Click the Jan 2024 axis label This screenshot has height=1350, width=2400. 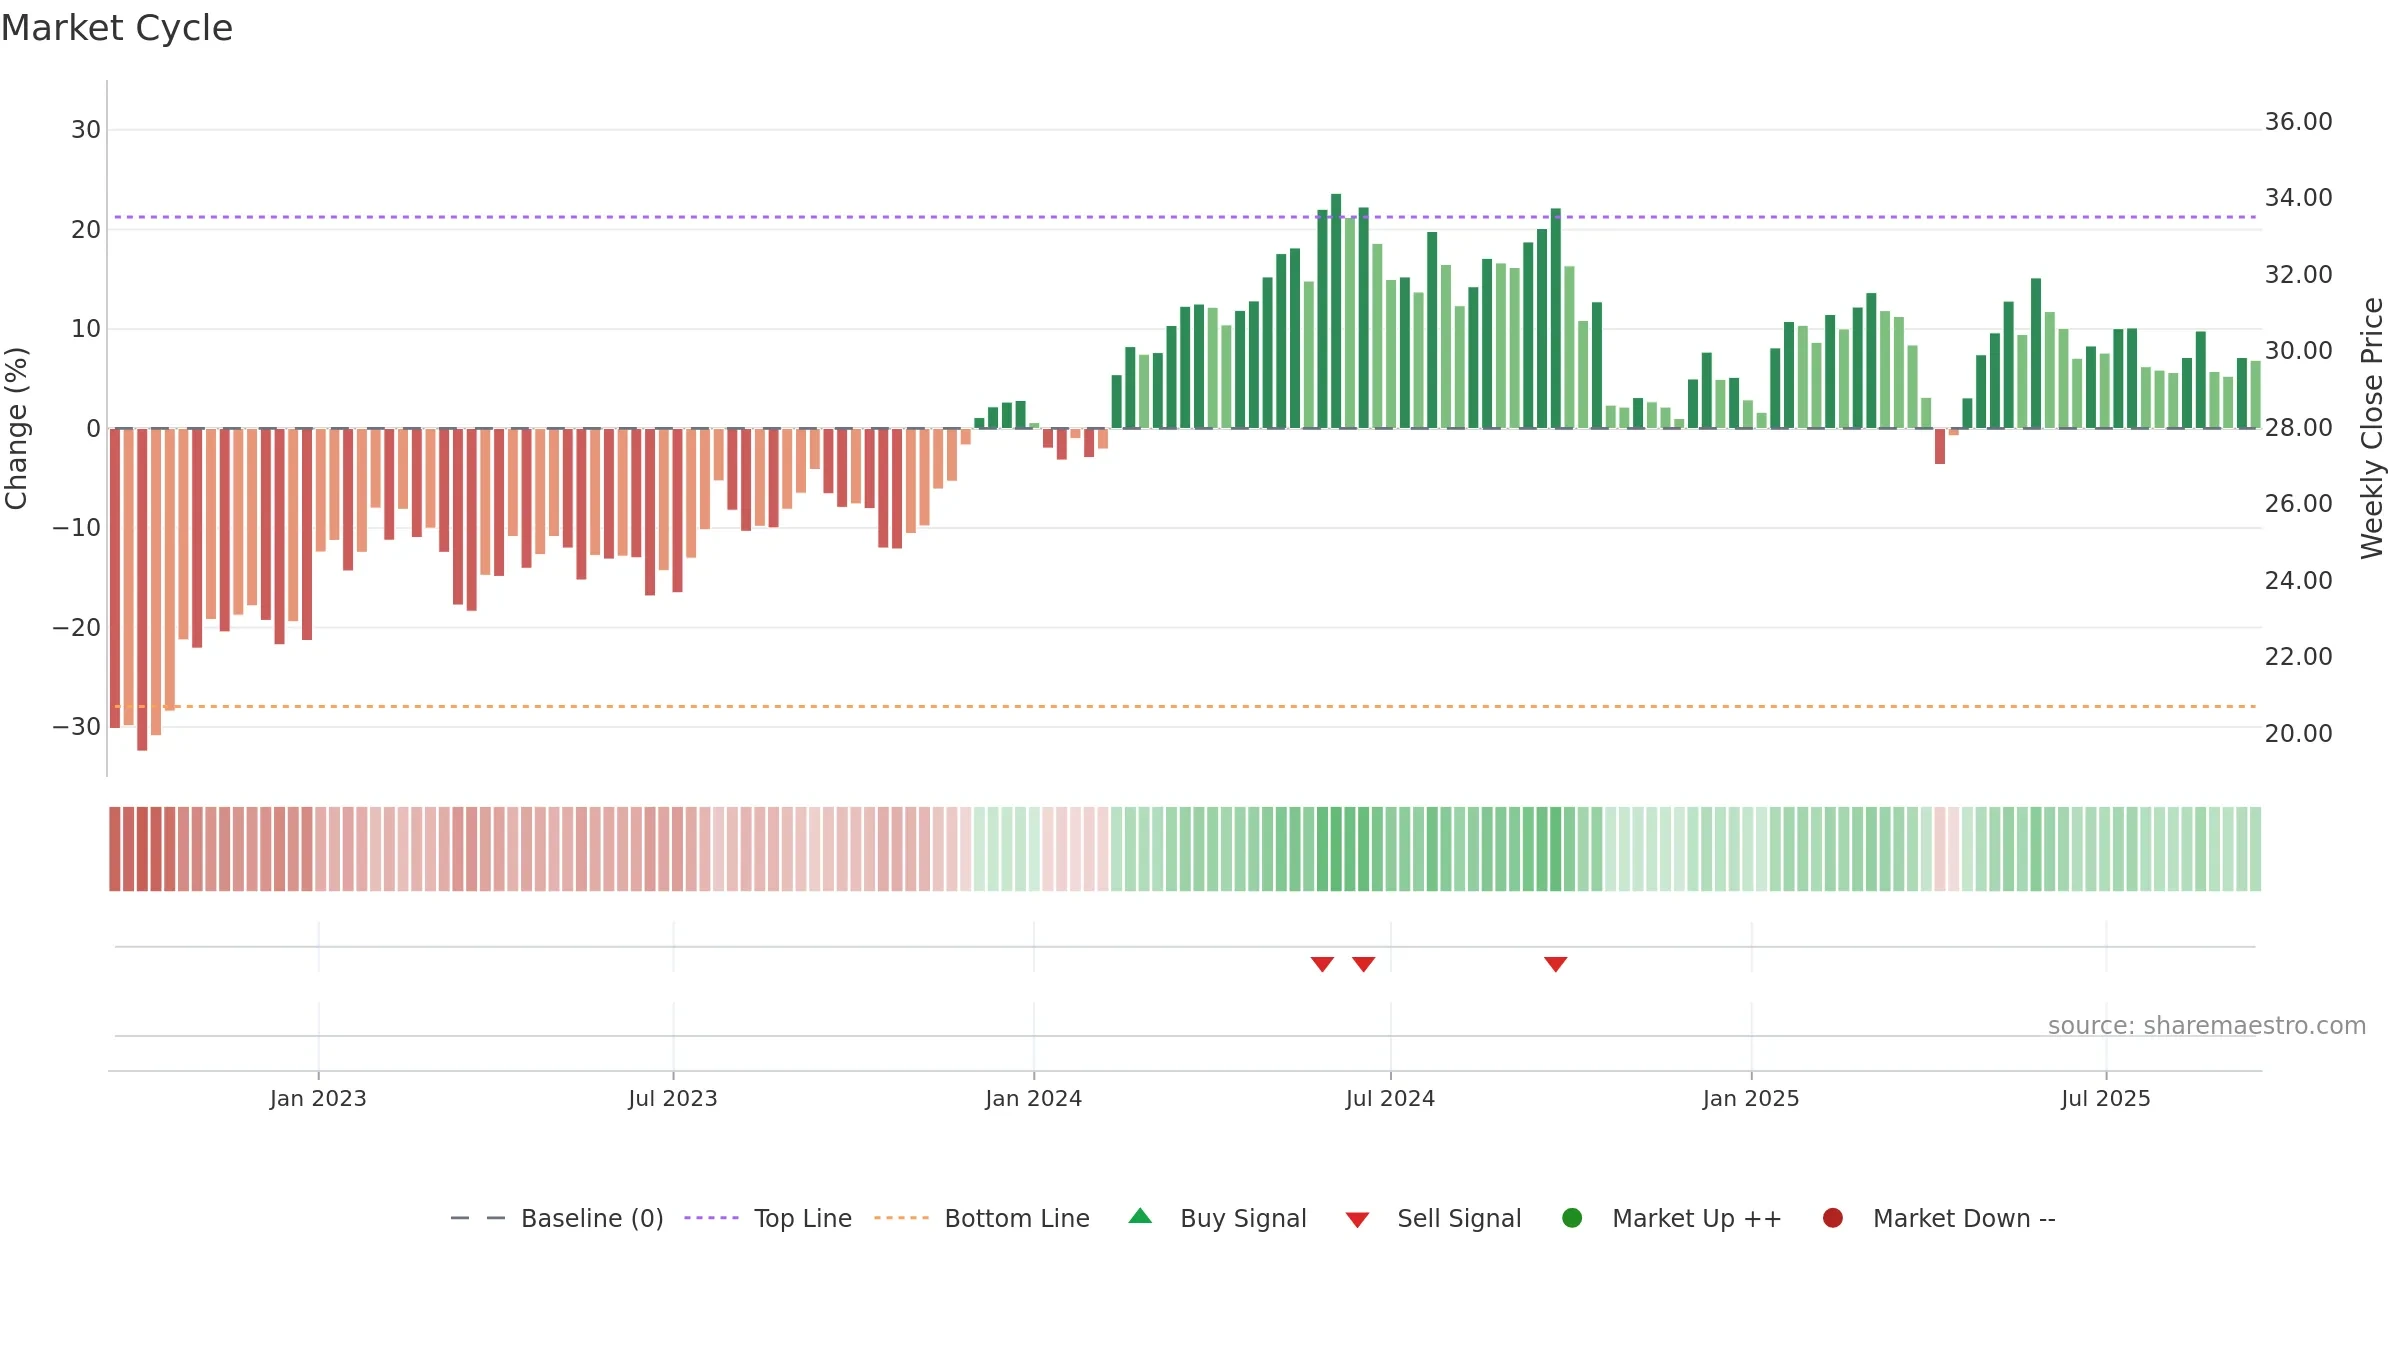point(1034,1099)
